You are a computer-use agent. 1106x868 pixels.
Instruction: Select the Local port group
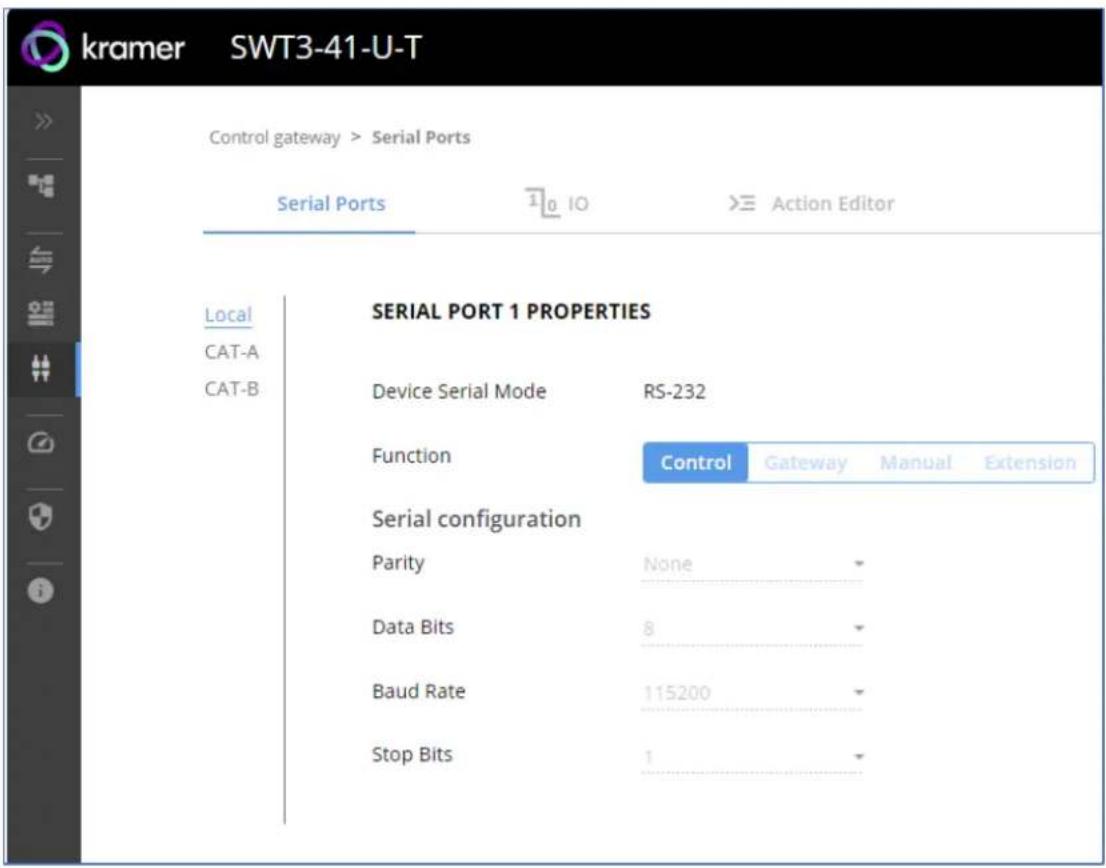(x=228, y=315)
